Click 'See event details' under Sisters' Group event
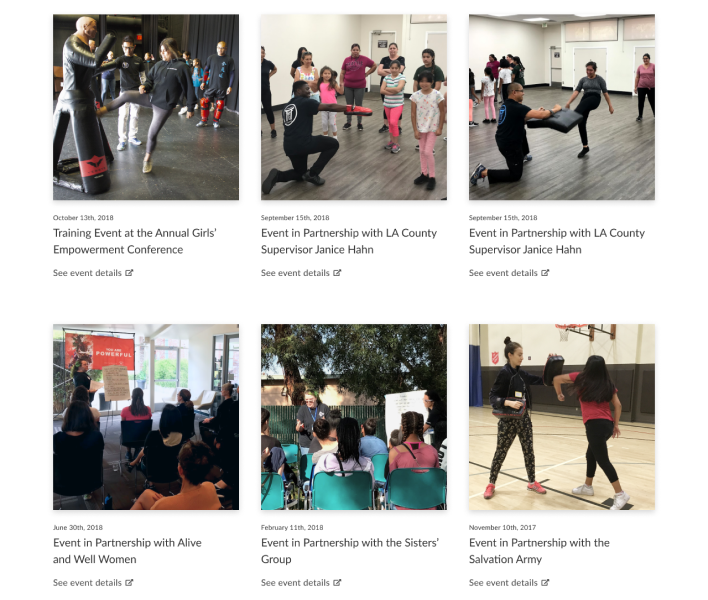Image resolution: width=708 pixels, height=600 pixels. 295,582
